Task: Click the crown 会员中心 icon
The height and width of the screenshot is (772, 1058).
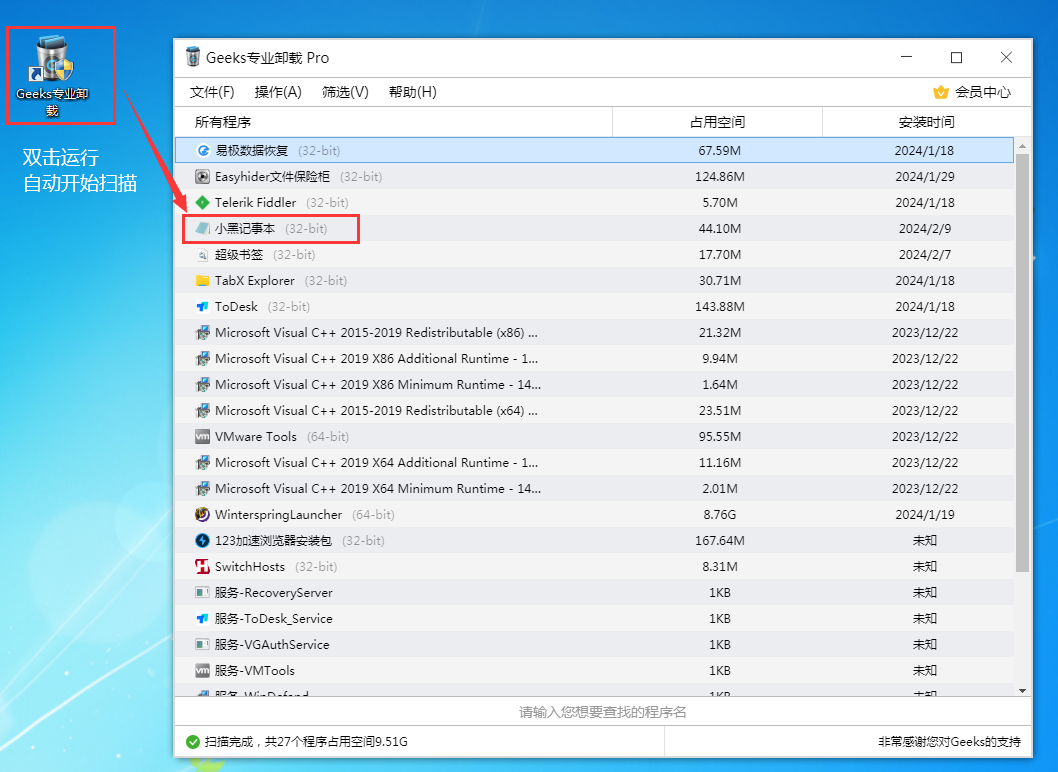Action: 941,92
